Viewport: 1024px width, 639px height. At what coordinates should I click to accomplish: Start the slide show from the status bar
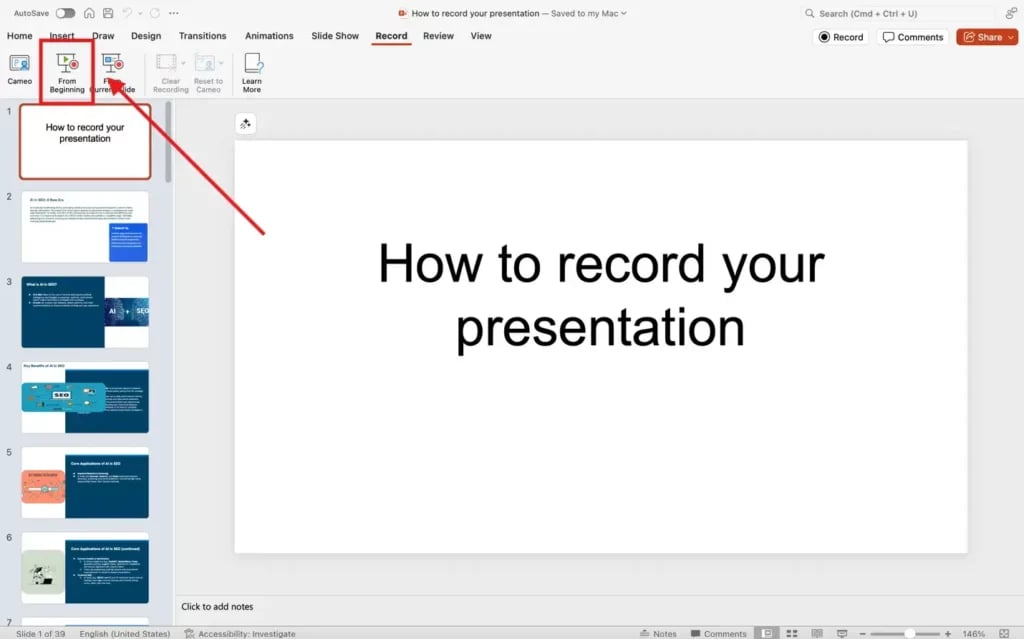842,632
